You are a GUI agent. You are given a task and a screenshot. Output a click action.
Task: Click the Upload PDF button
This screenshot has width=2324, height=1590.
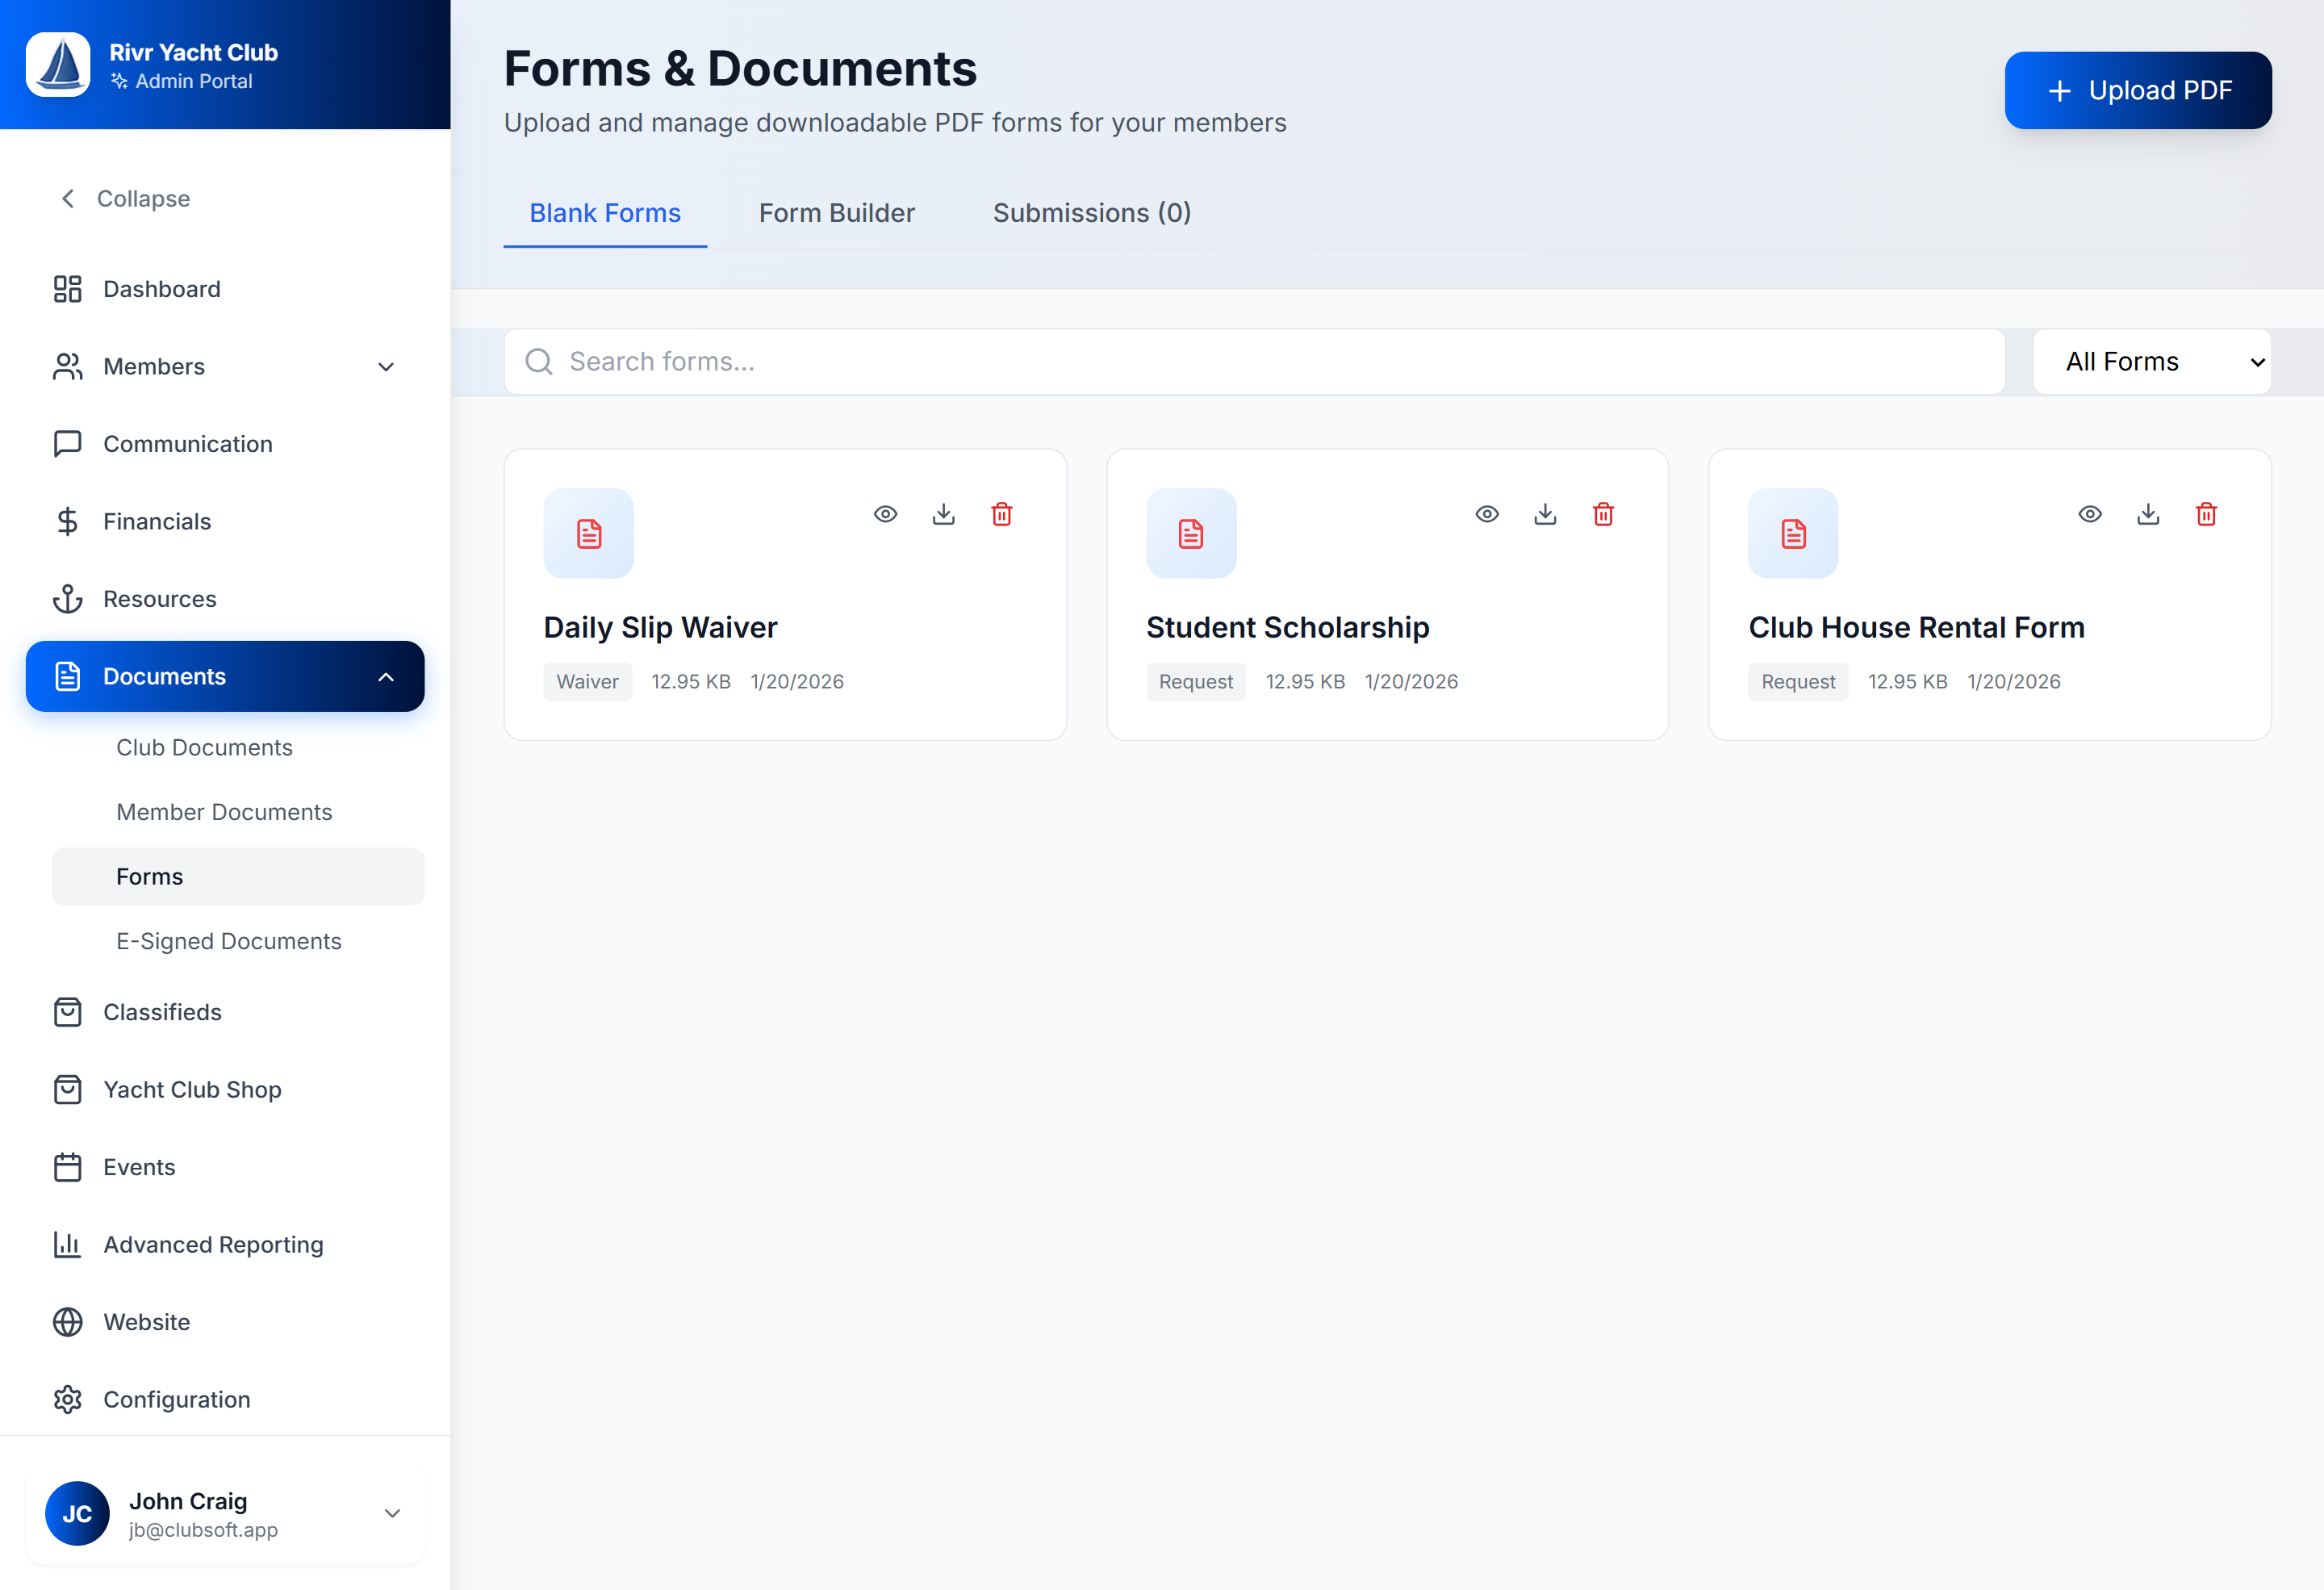2138,90
